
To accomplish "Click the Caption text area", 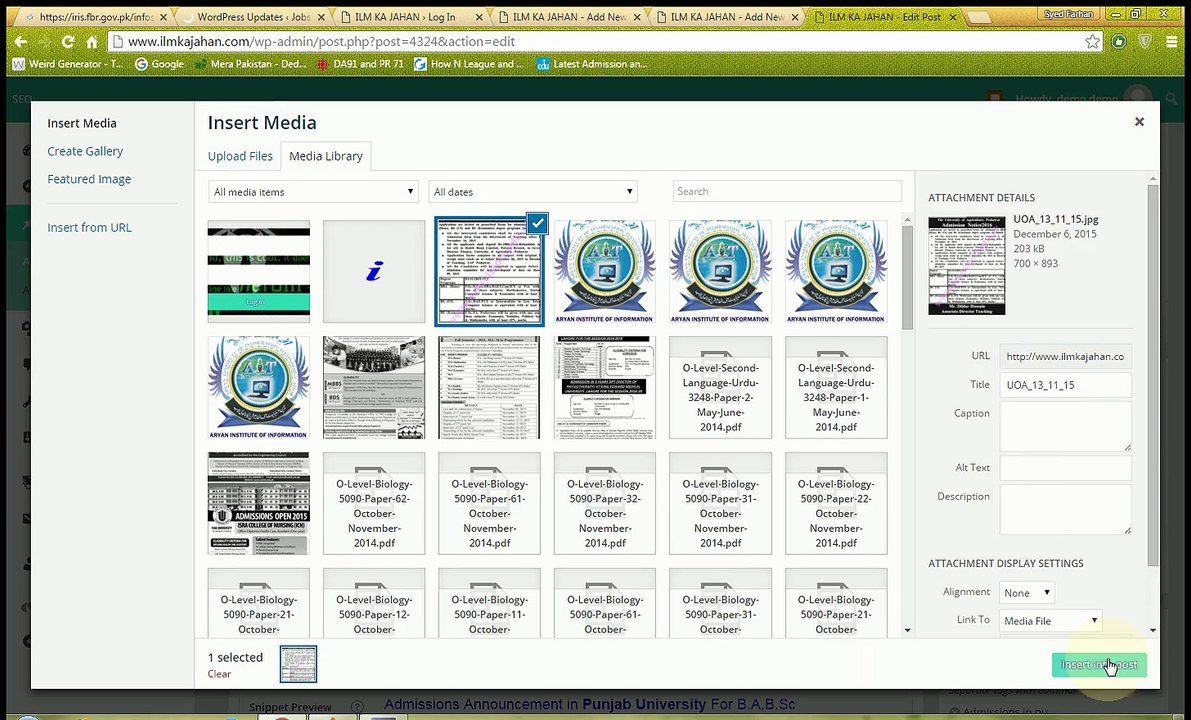I will 1065,426.
